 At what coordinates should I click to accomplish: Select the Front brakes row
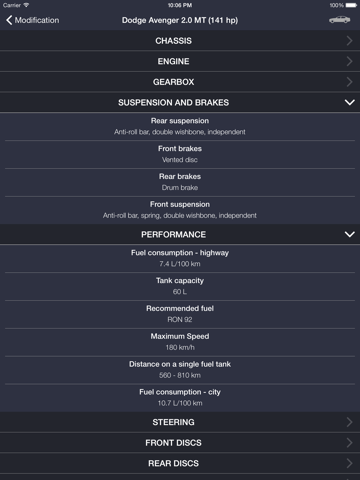(x=180, y=154)
